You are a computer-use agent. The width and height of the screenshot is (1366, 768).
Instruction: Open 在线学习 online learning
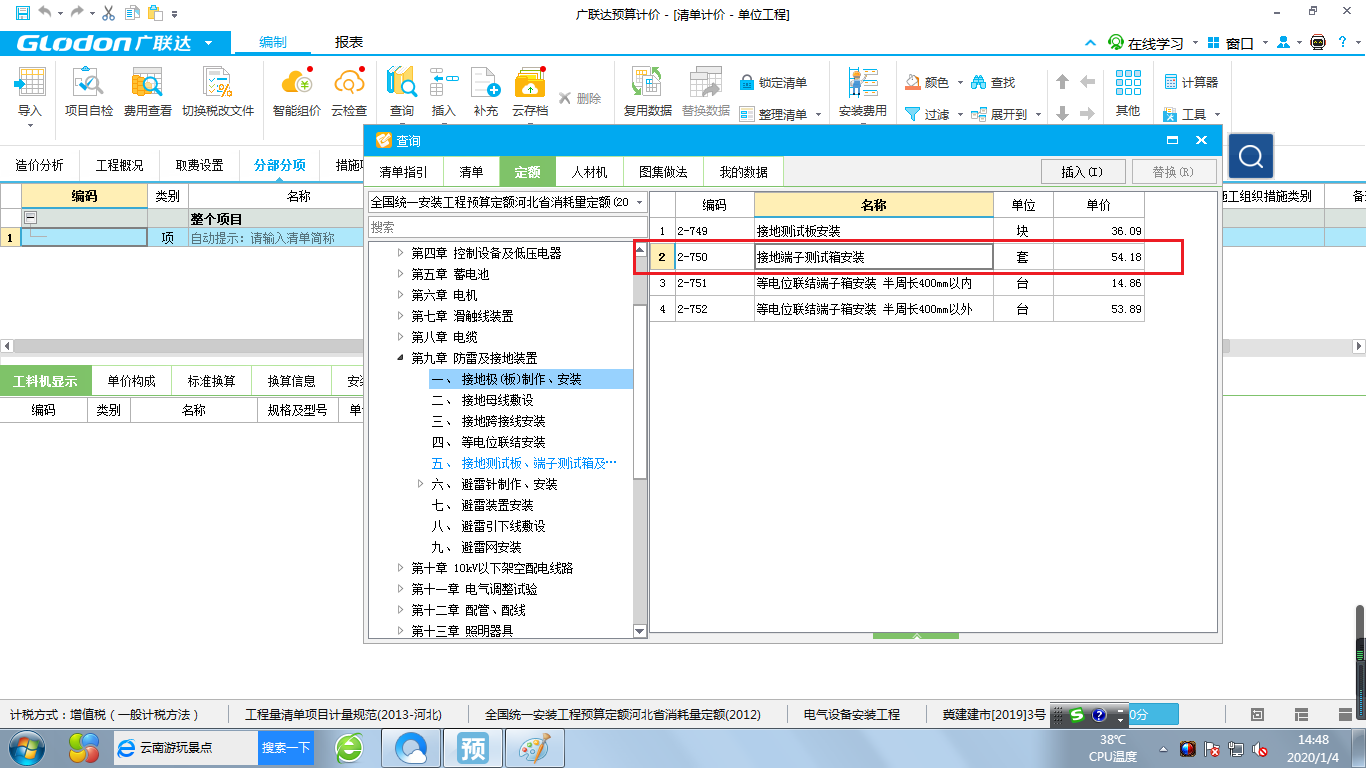pos(1146,43)
